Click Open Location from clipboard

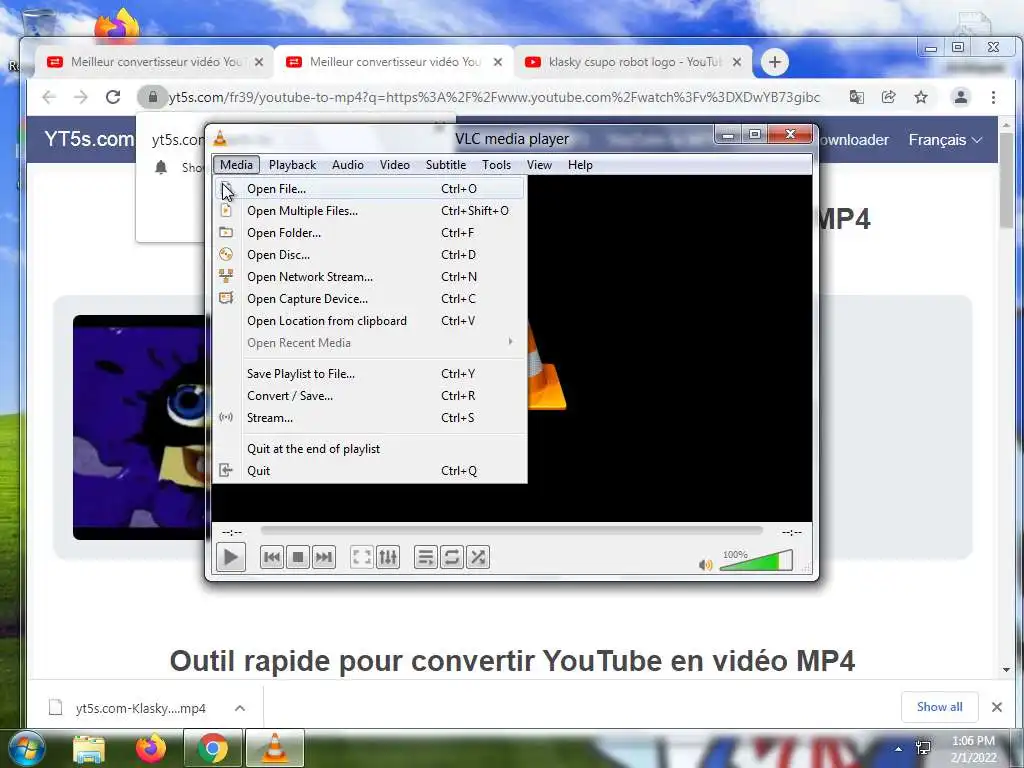pyautogui.click(x=369, y=321)
